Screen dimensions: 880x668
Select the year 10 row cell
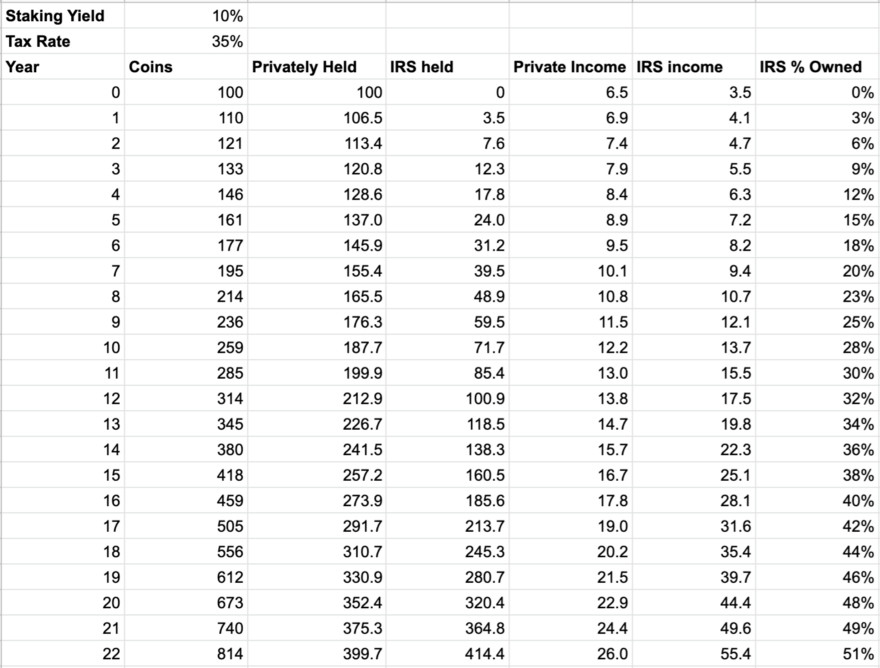tap(62, 347)
